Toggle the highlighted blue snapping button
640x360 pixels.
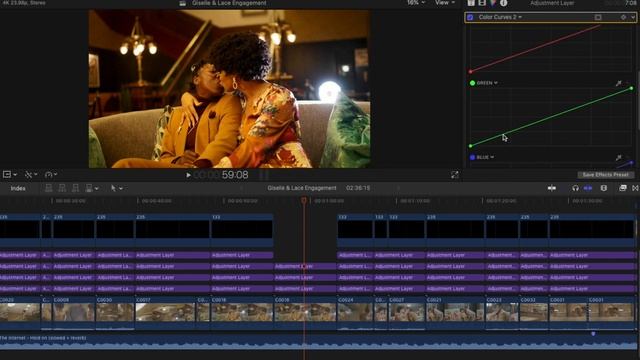click(588, 188)
